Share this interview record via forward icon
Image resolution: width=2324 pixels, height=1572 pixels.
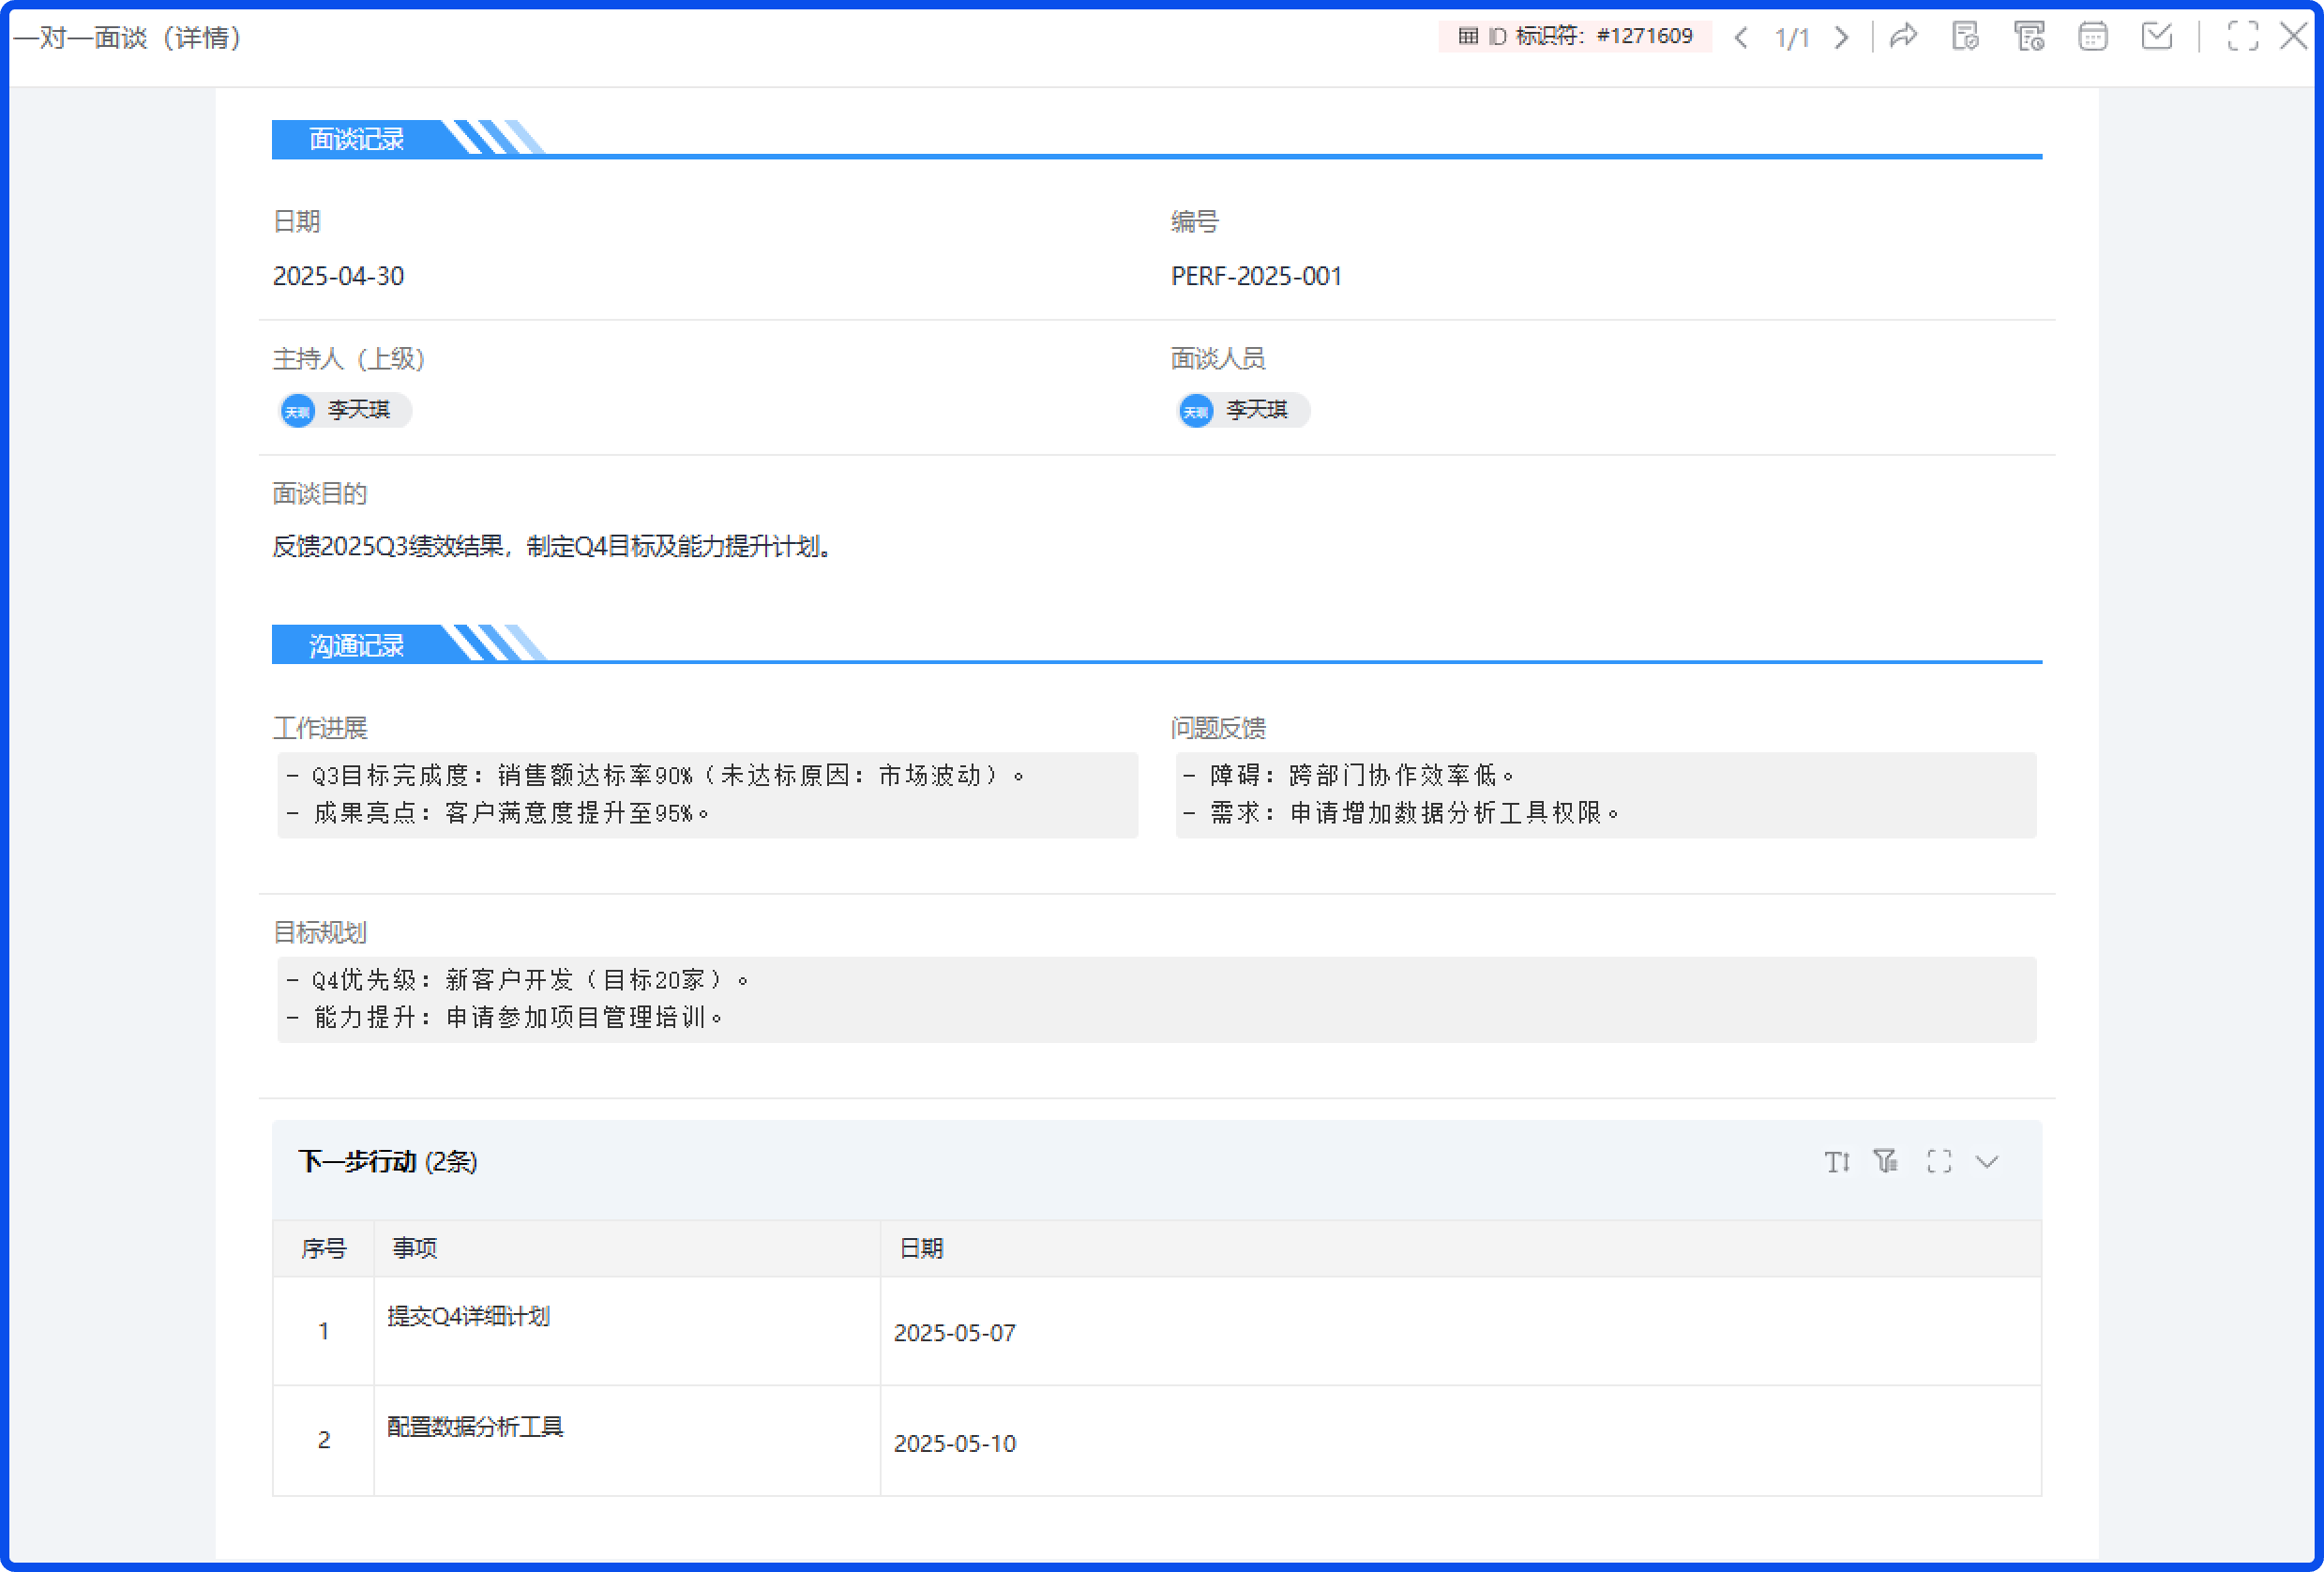[x=1905, y=37]
